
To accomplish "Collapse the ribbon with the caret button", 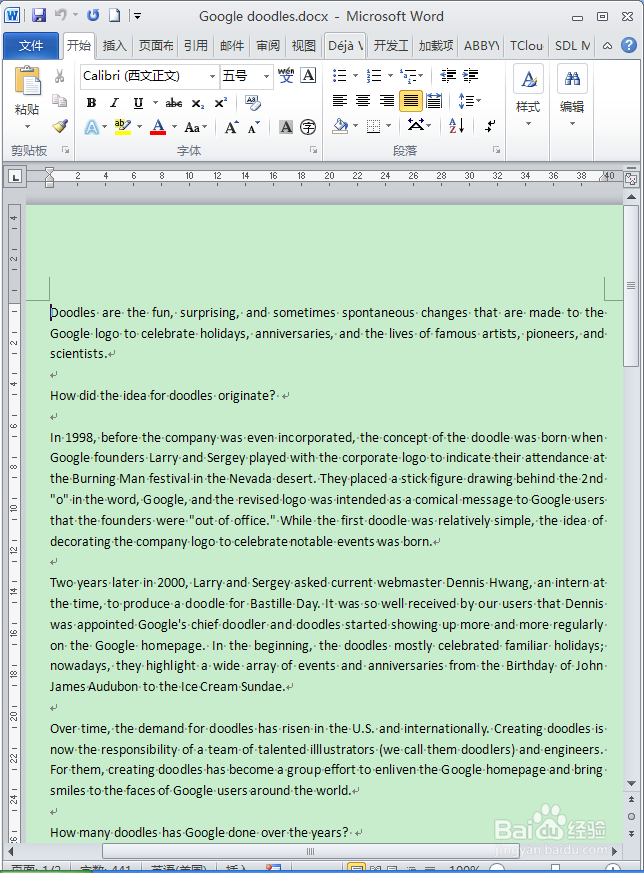I will click(608, 46).
